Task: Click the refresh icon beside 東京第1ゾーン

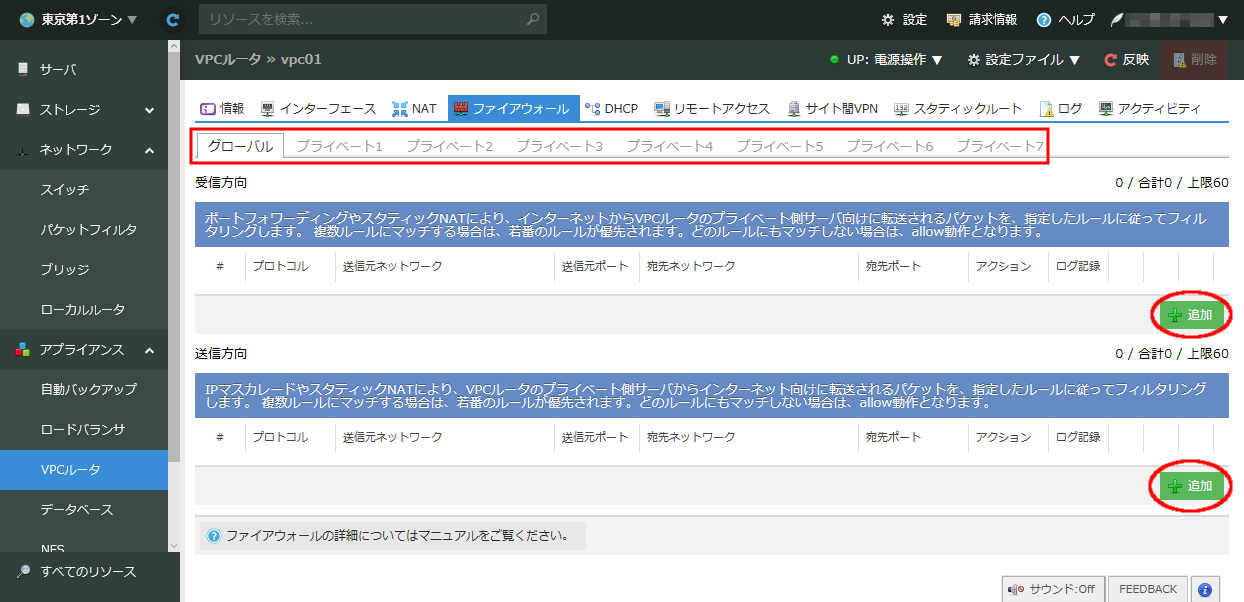Action: tap(171, 18)
